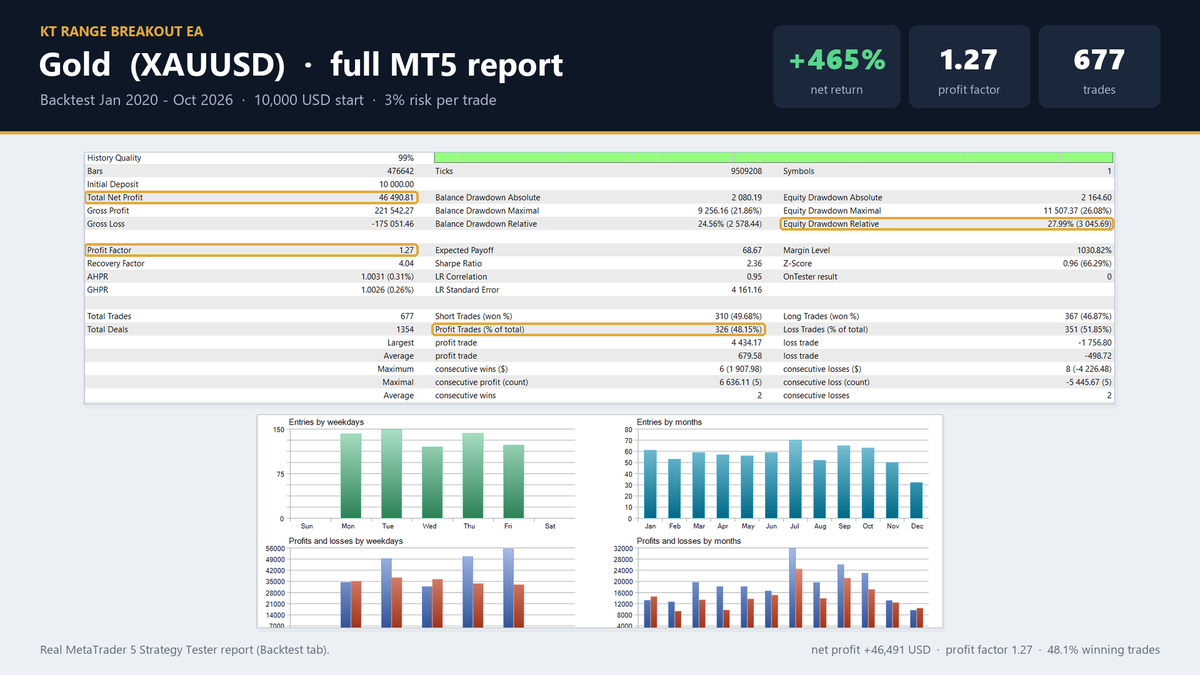Click the LR Standard Error value 4 161.16

pos(746,290)
